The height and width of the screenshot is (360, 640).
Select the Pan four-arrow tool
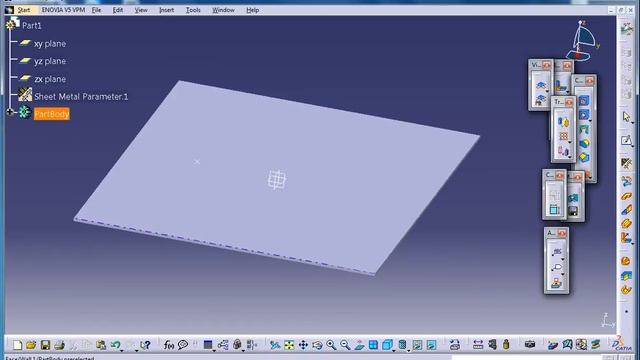point(303,345)
